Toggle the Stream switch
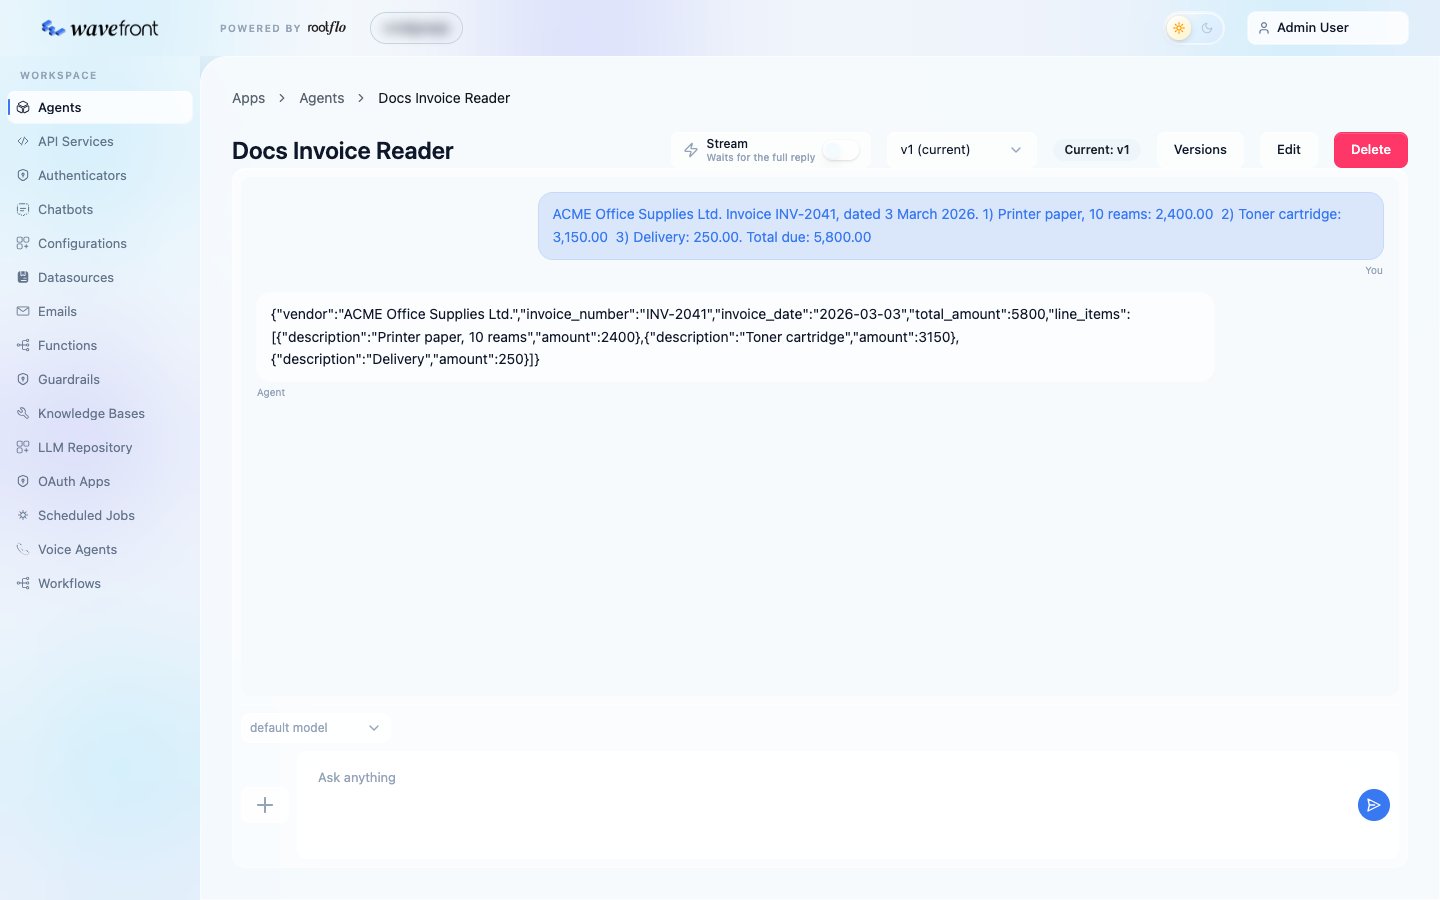 click(841, 150)
